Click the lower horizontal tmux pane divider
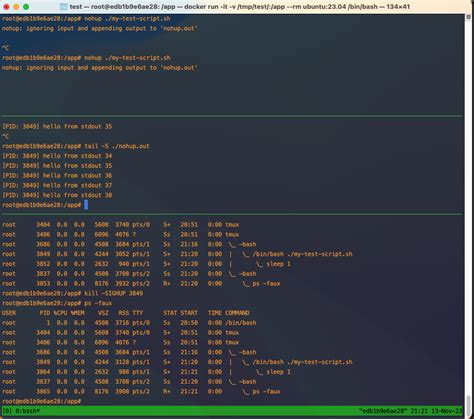Image resolution: width=474 pixels, height=419 pixels. (232, 214)
